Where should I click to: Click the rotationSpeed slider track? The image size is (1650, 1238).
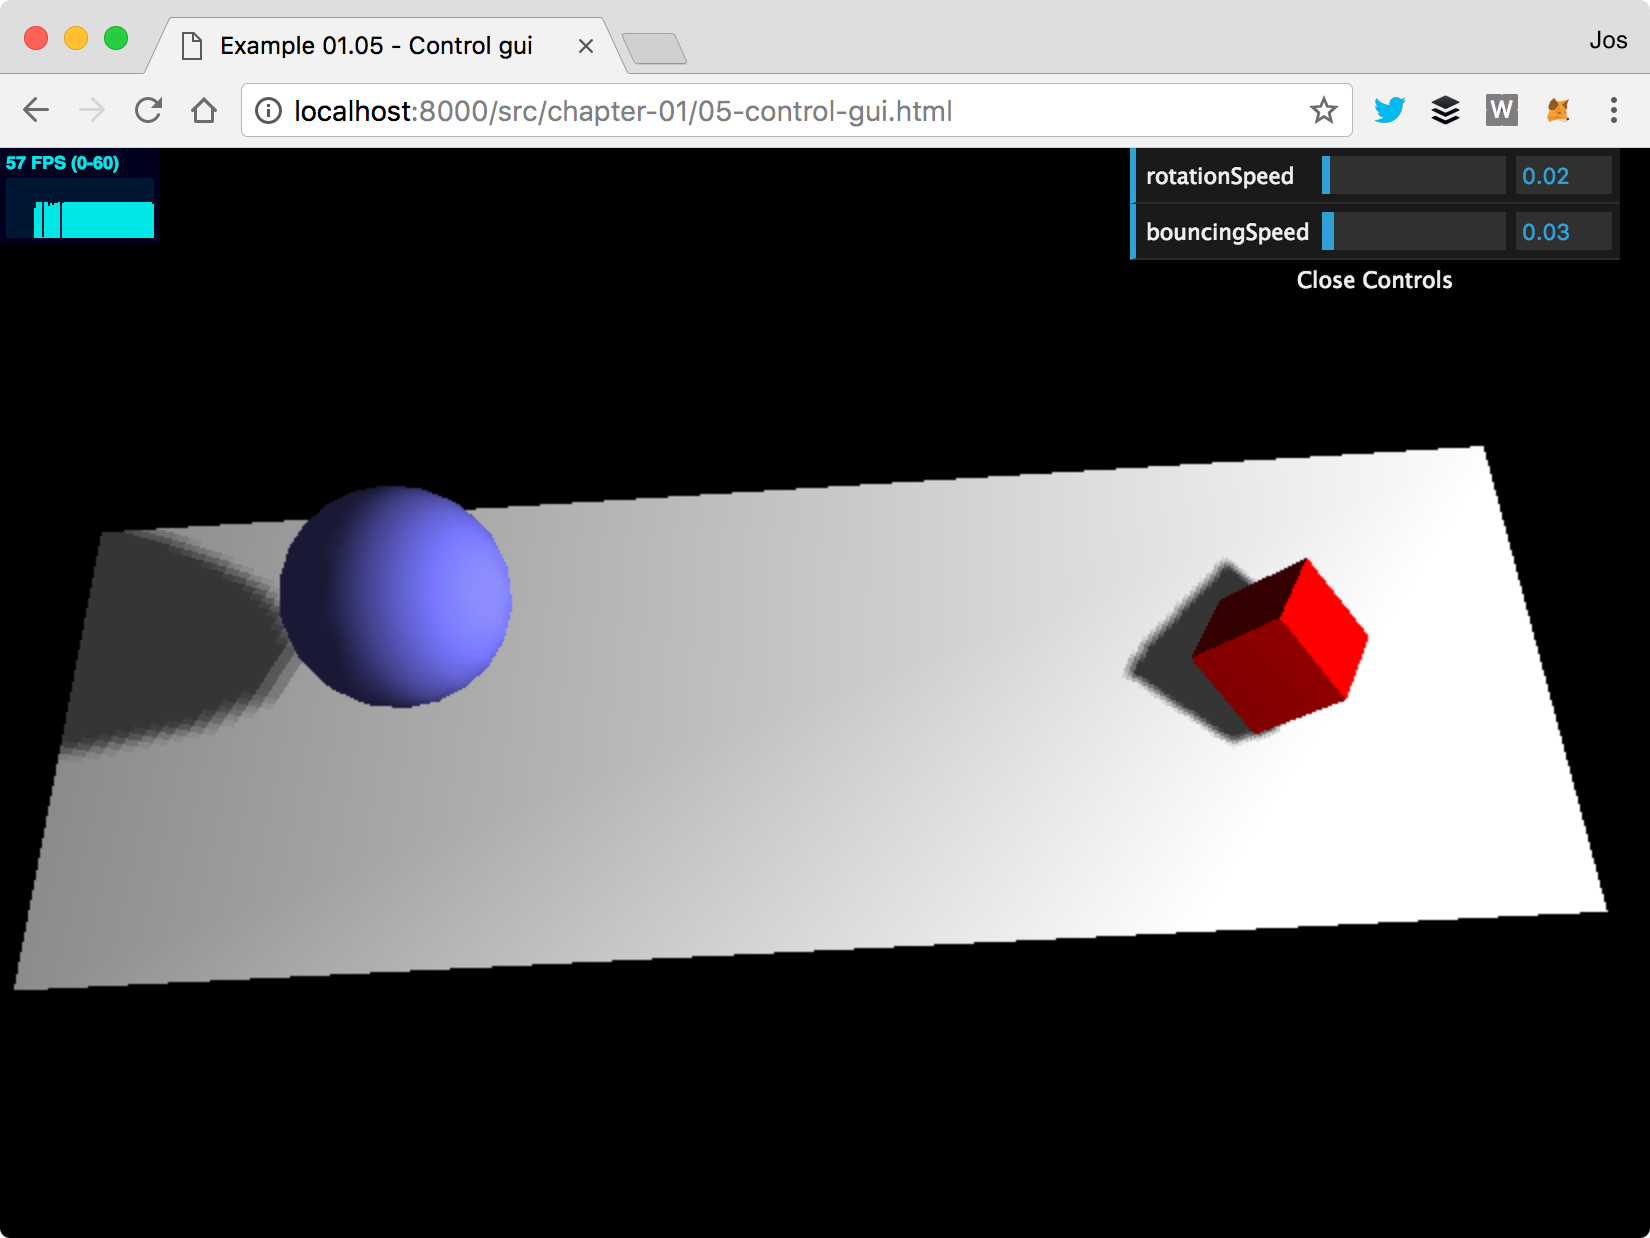tap(1414, 176)
